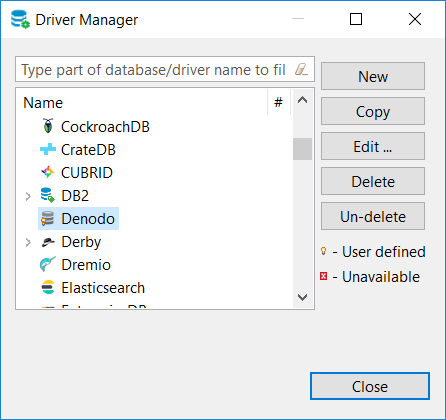Image resolution: width=446 pixels, height=420 pixels.
Task: Click the Denodo database icon
Action: 47,218
